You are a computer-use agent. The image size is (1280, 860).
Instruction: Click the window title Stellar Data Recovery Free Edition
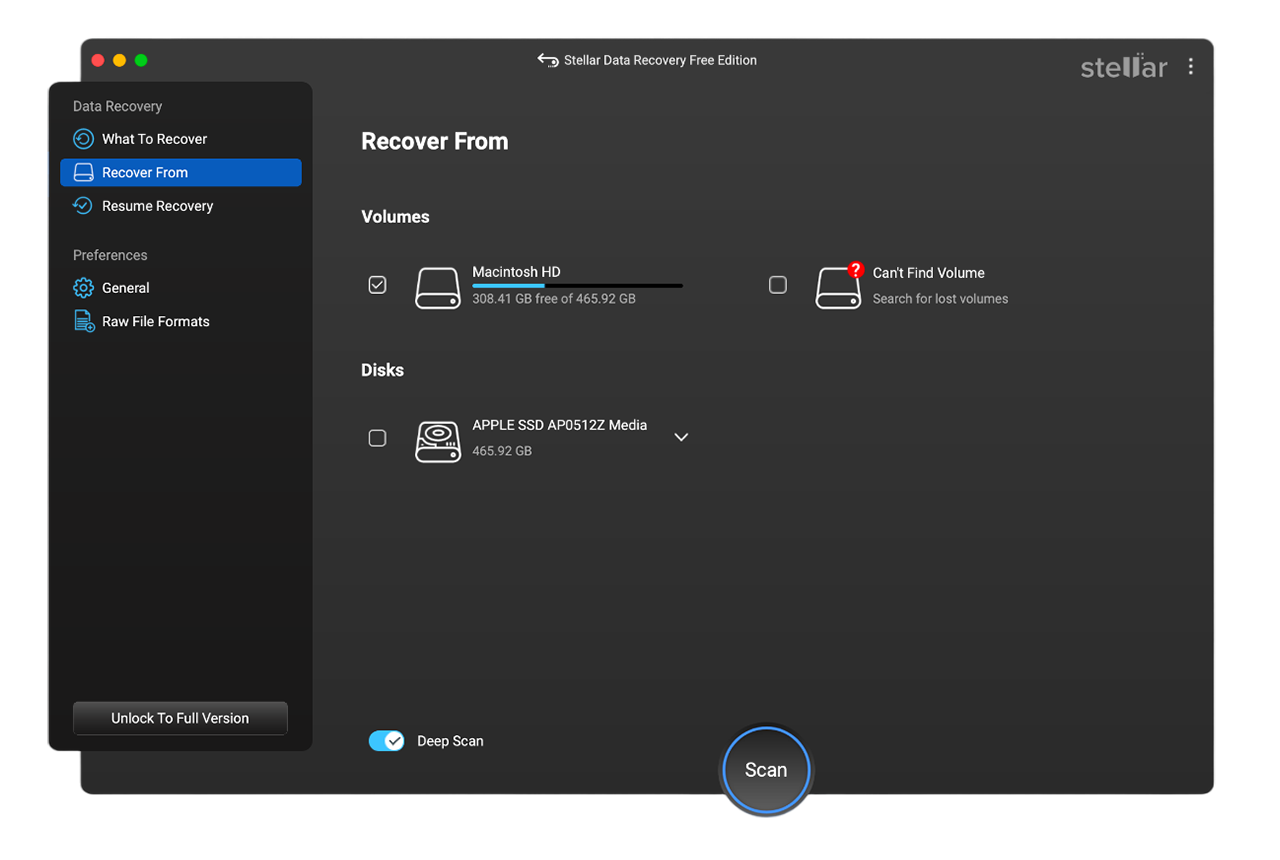tap(660, 60)
